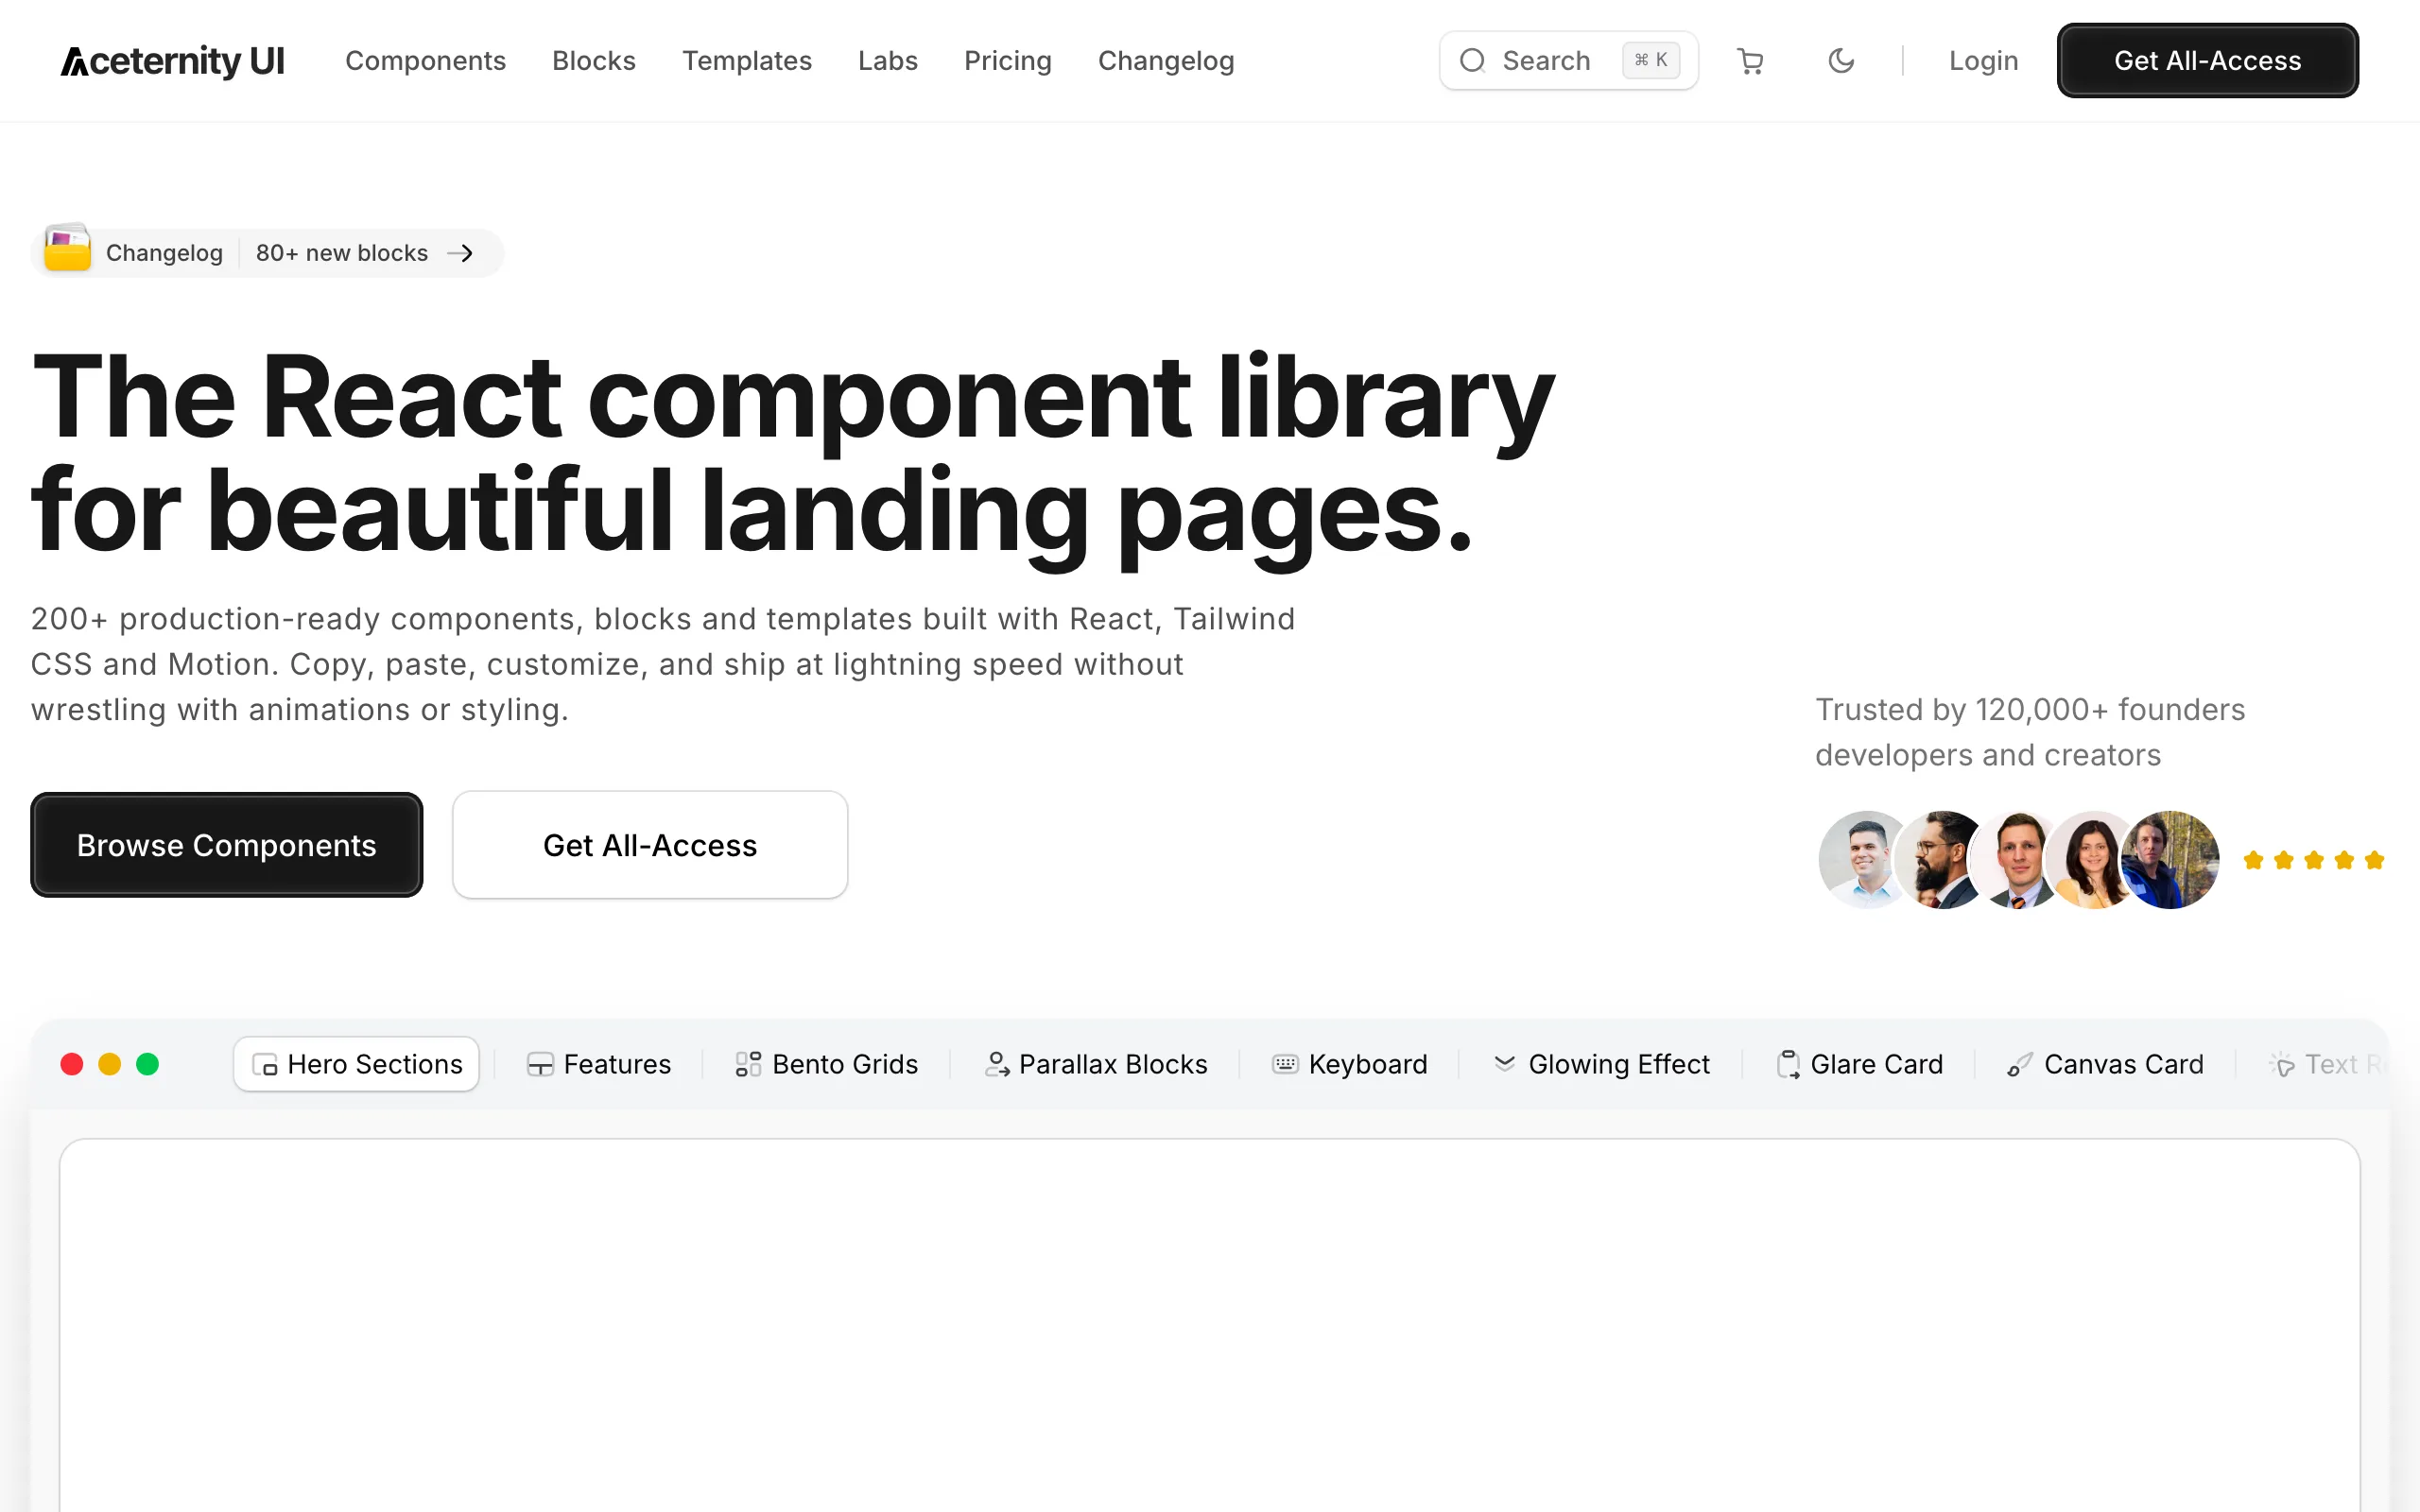Click the Bento Grids tab icon
The height and width of the screenshot is (1512, 2420).
point(748,1065)
